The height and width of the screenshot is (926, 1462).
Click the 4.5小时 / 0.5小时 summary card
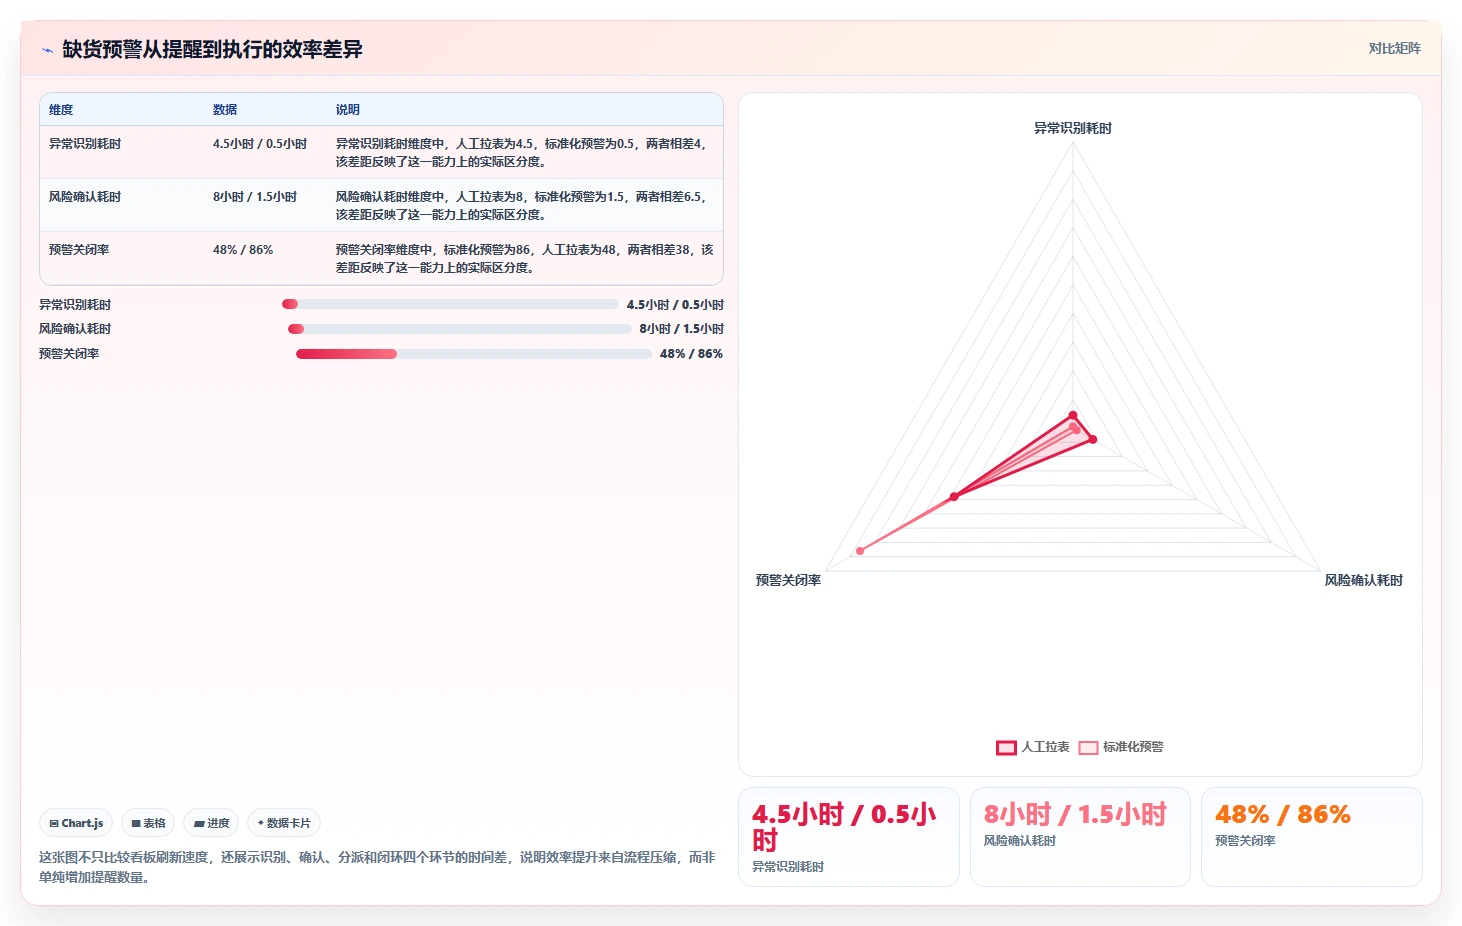[x=849, y=837]
